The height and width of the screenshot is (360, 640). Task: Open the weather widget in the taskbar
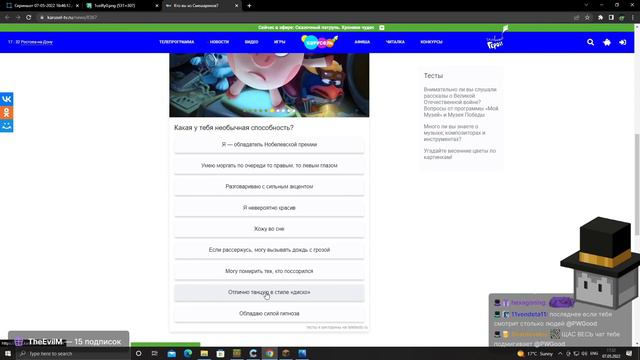click(535, 353)
